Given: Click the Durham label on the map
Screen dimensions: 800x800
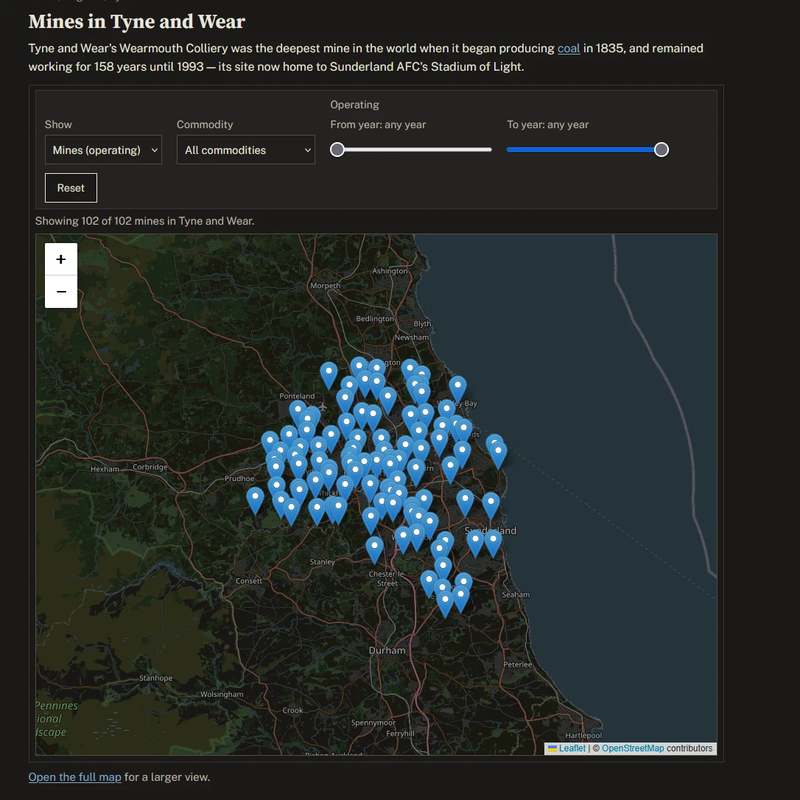Looking at the screenshot, I should pyautogui.click(x=387, y=651).
